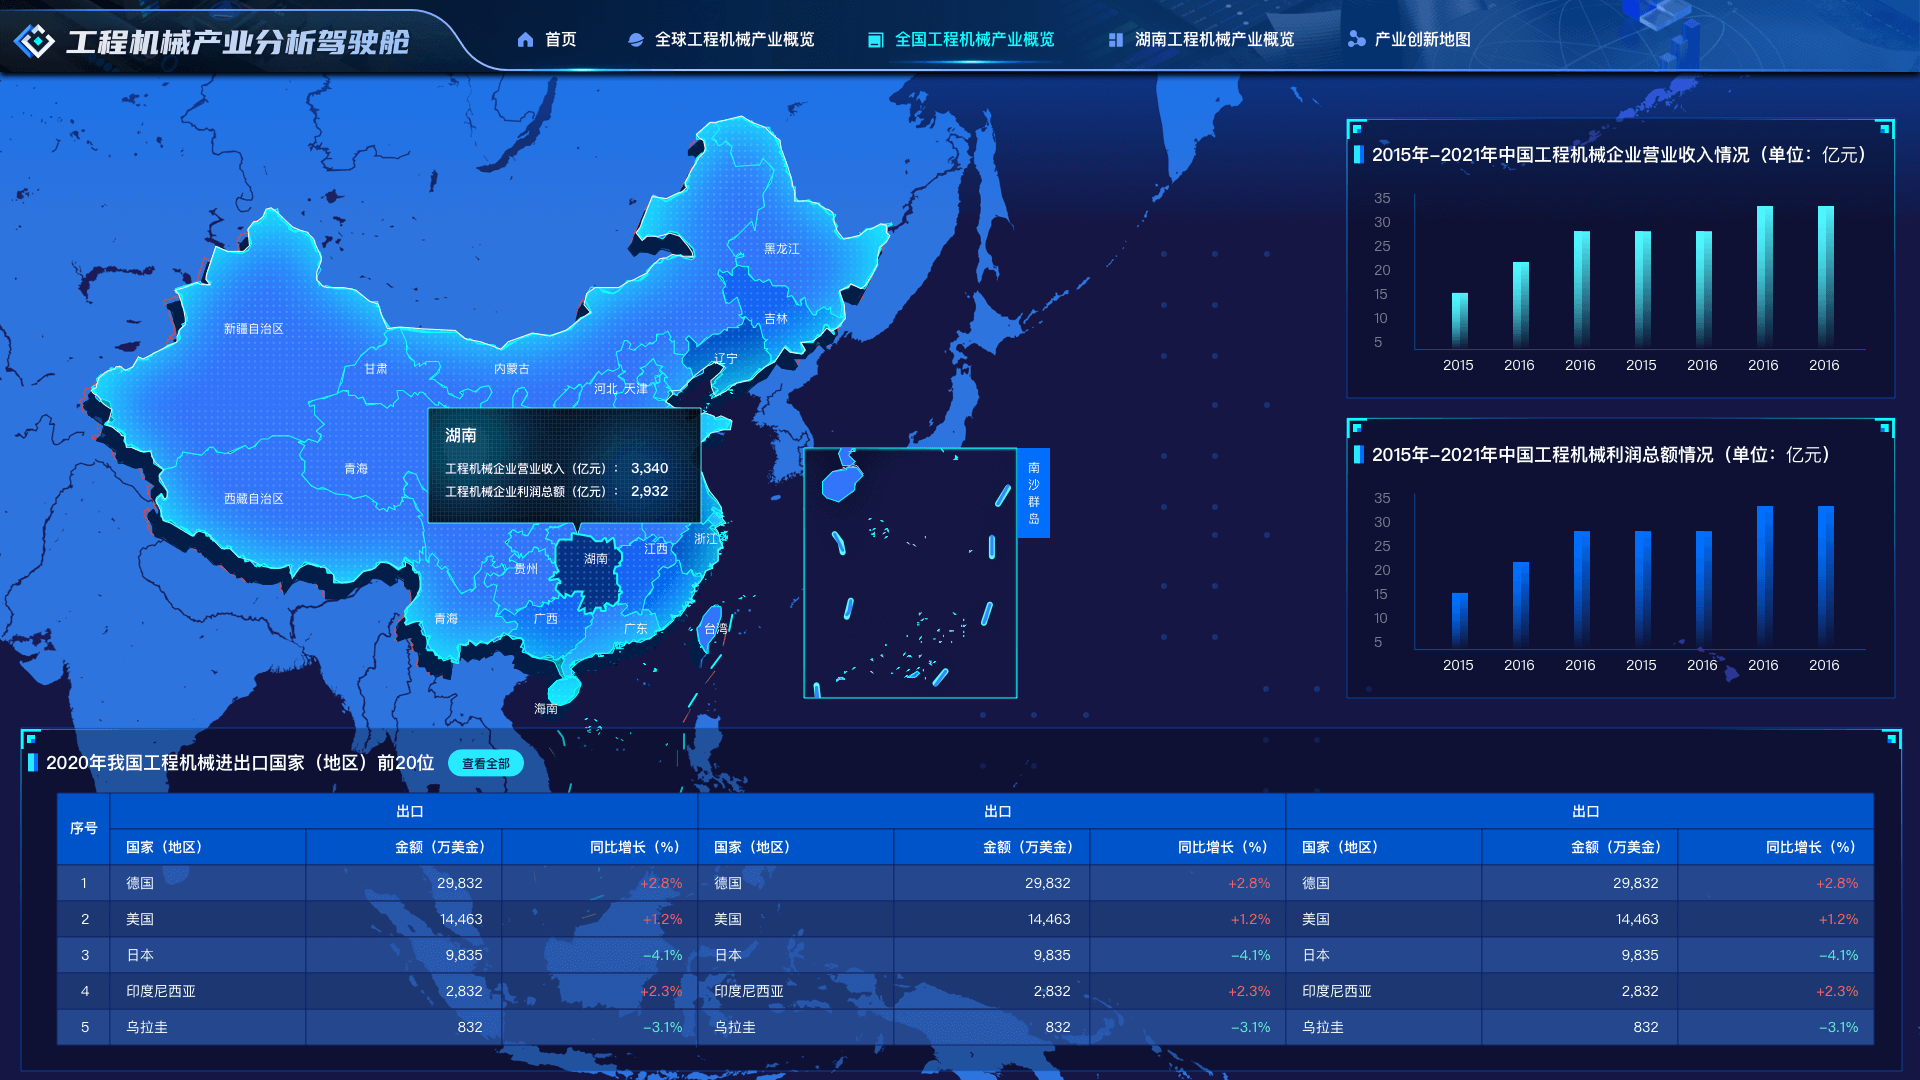
Task: Click the tallest teal bar in revenue chart
Action: point(1764,275)
